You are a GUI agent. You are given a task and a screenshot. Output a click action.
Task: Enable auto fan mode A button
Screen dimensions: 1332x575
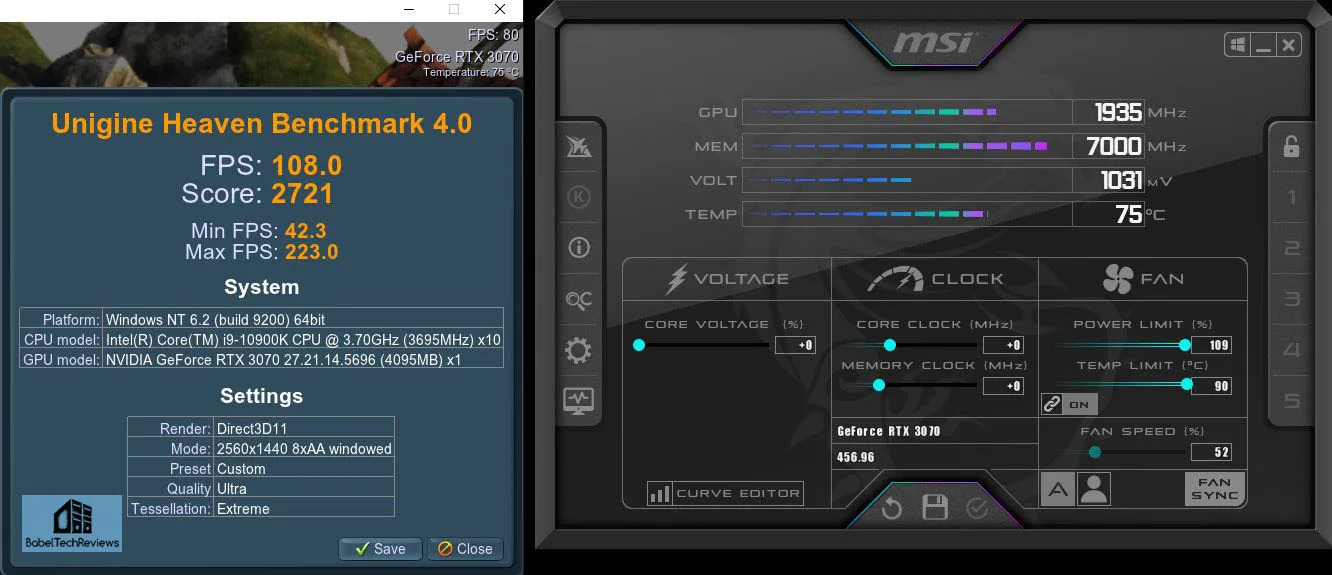[x=1058, y=489]
